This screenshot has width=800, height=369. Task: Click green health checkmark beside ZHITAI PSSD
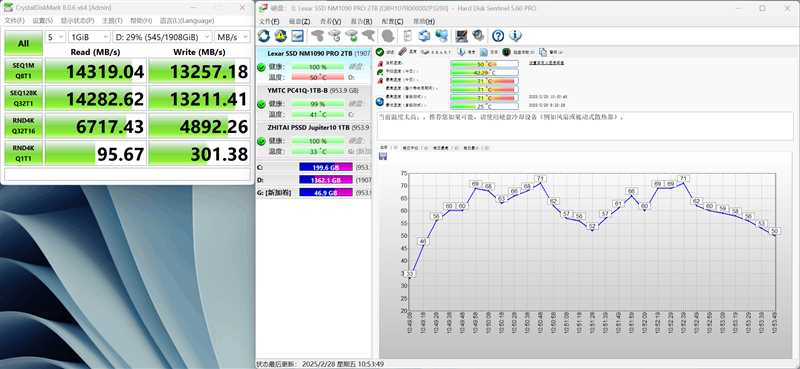click(261, 141)
